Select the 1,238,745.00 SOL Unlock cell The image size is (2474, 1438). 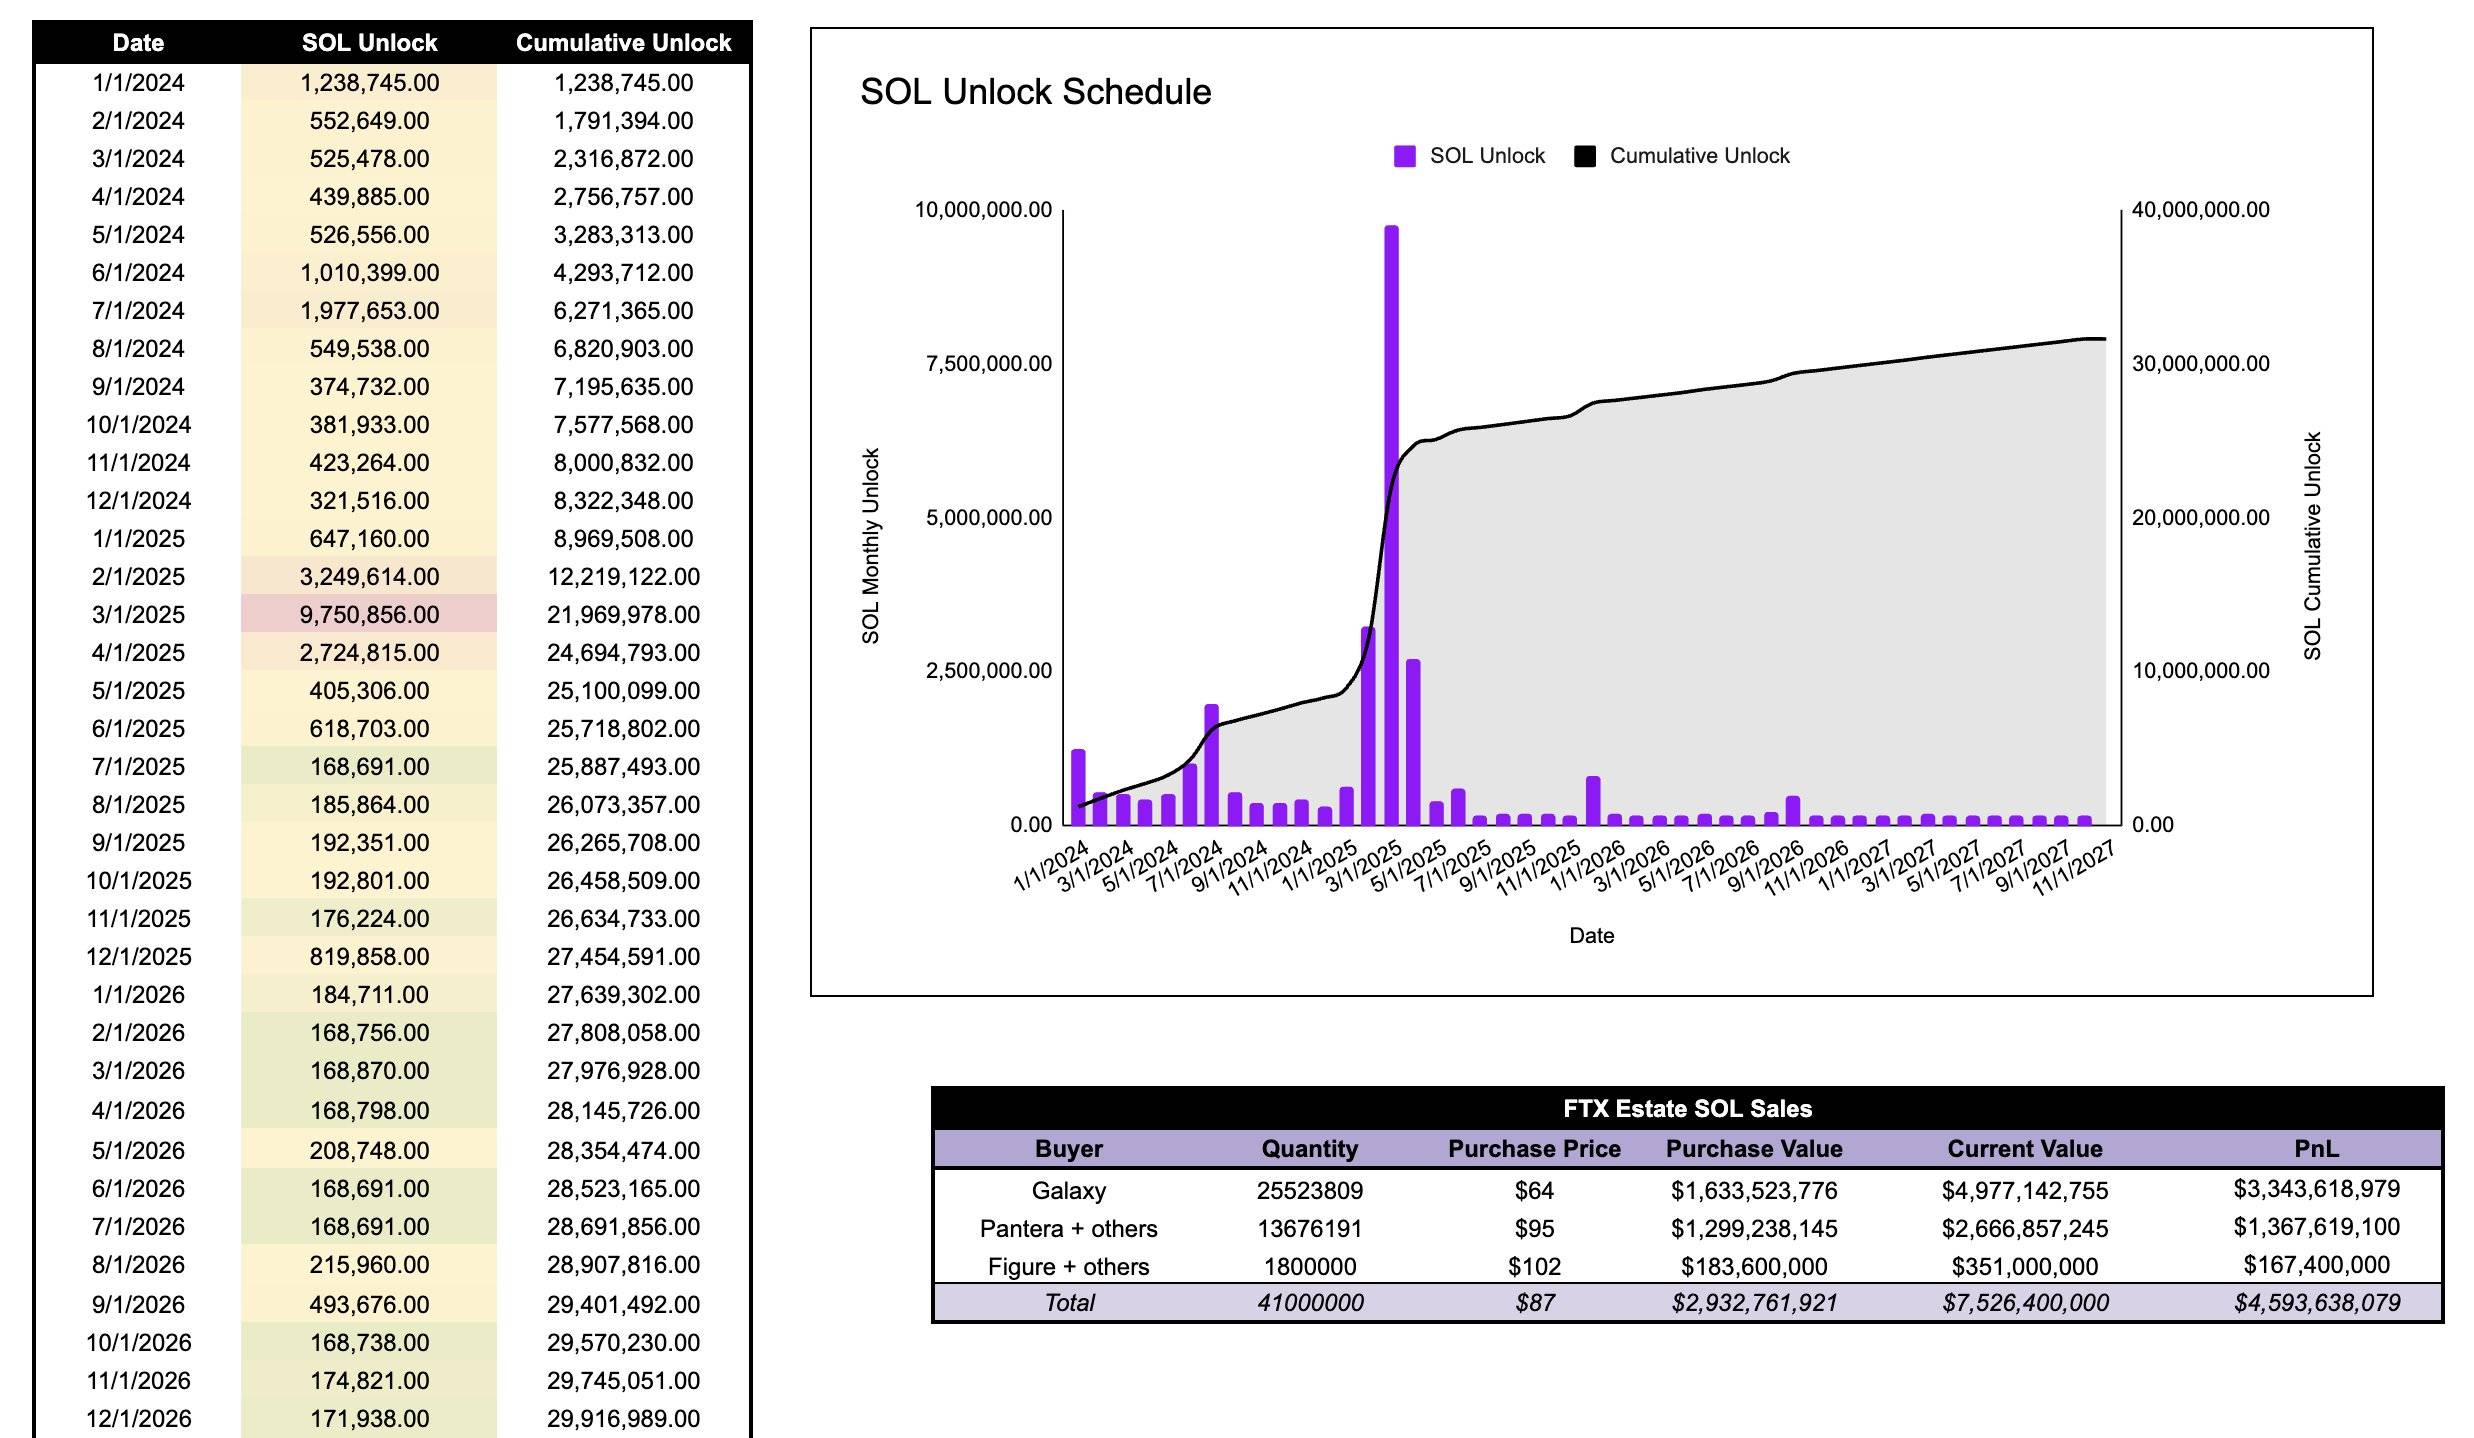coord(369,83)
